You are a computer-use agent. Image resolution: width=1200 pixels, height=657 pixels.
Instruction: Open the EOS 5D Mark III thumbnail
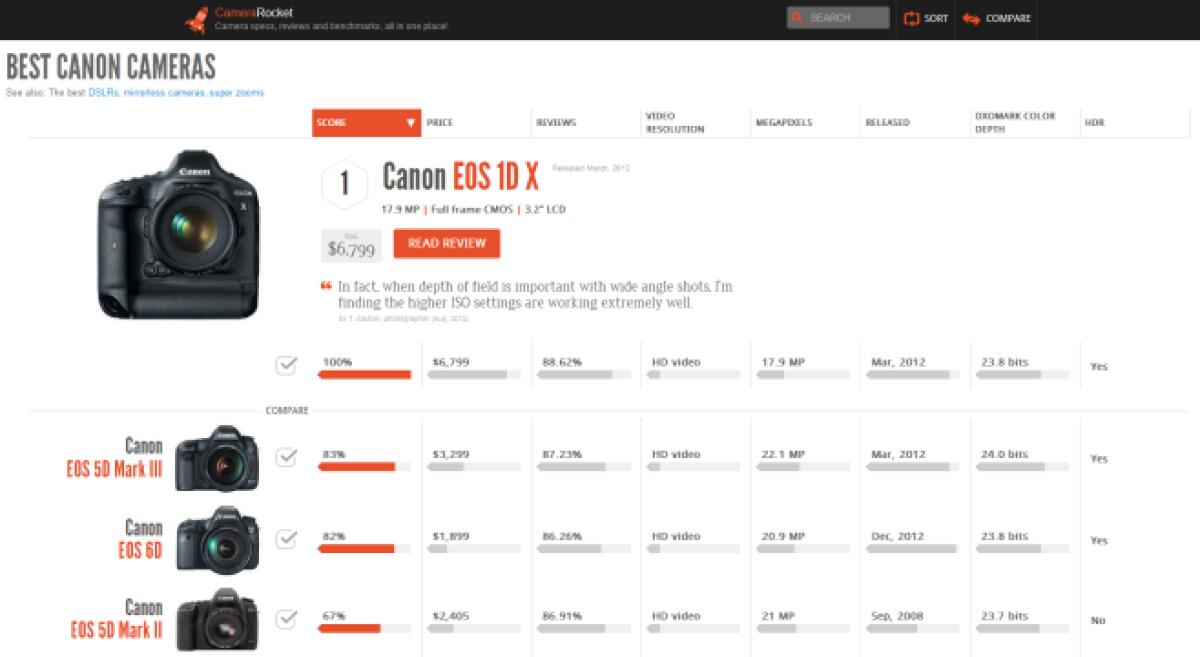point(217,458)
